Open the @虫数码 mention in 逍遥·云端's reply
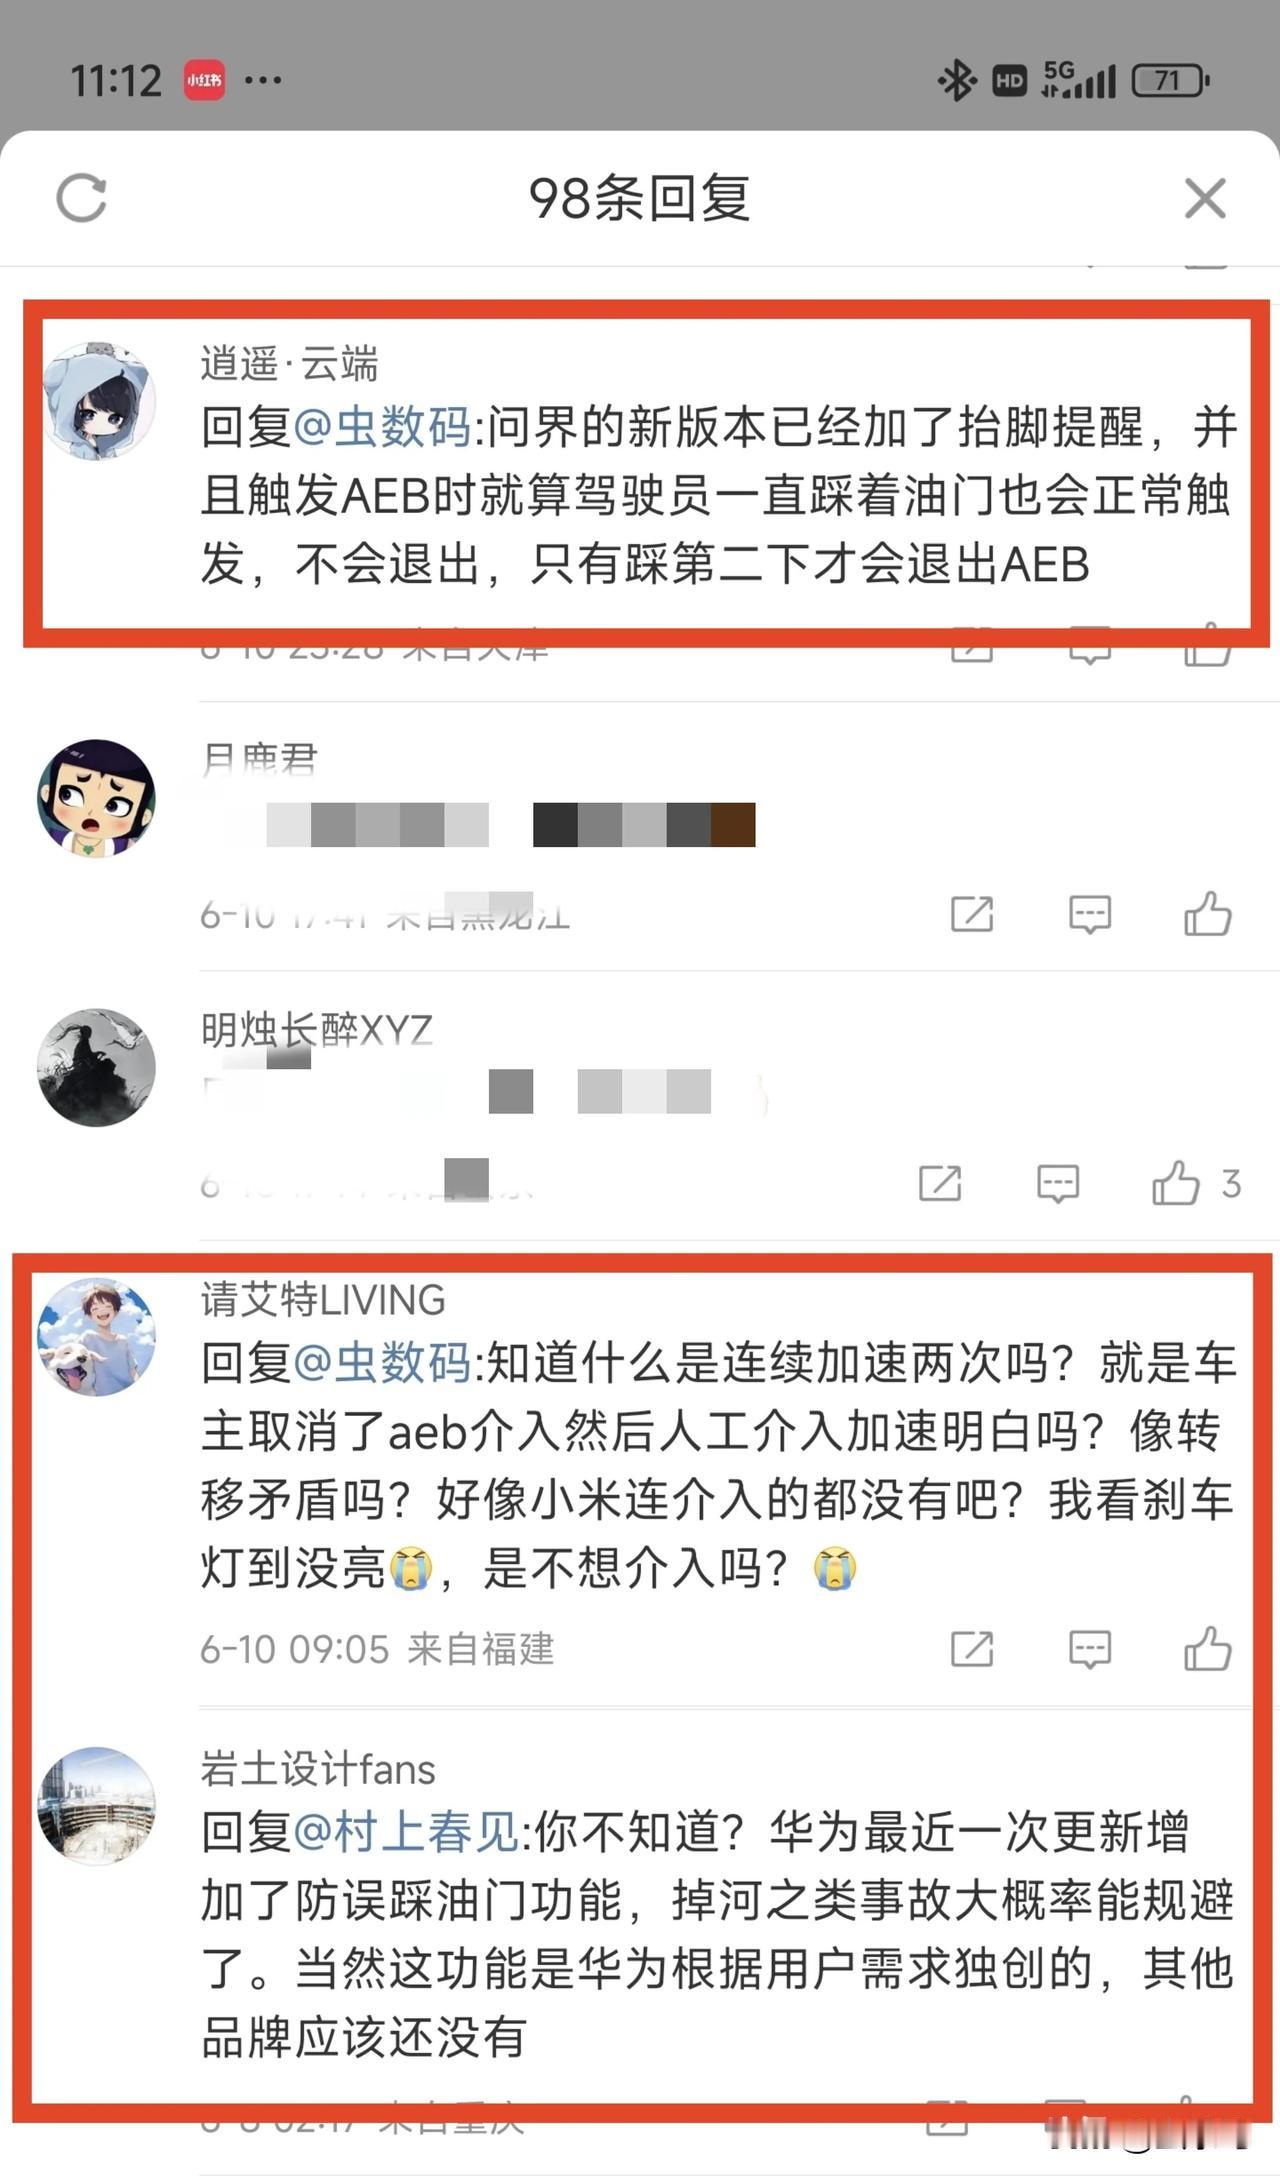Screen dimensions: 1280x2180 point(382,427)
